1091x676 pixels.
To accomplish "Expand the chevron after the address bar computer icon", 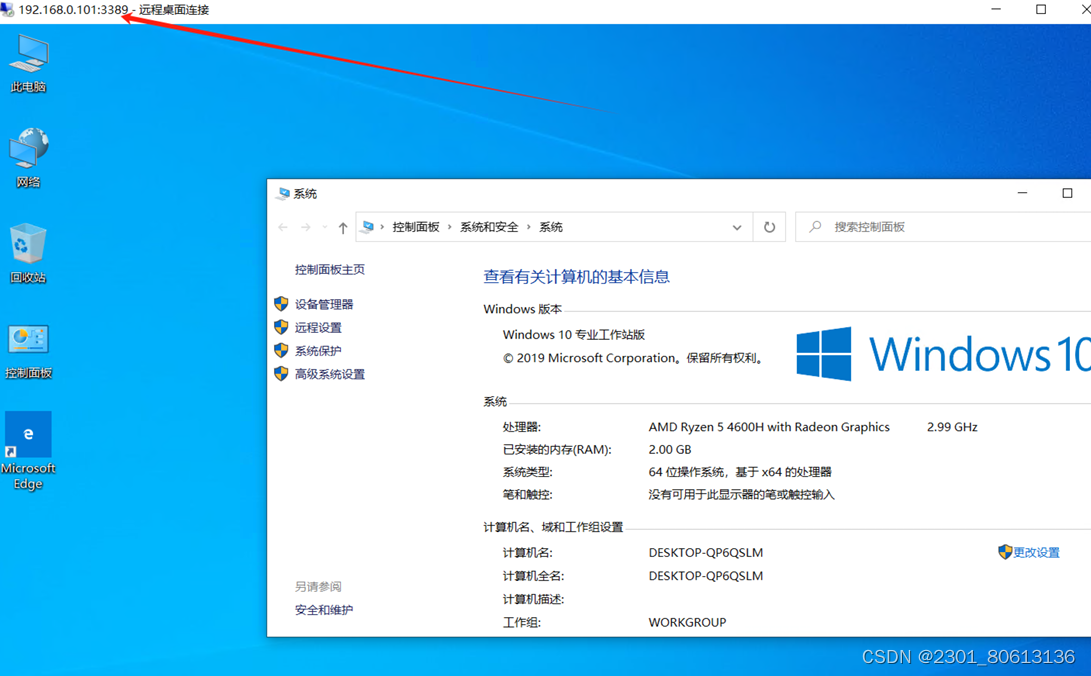I will tap(382, 227).
